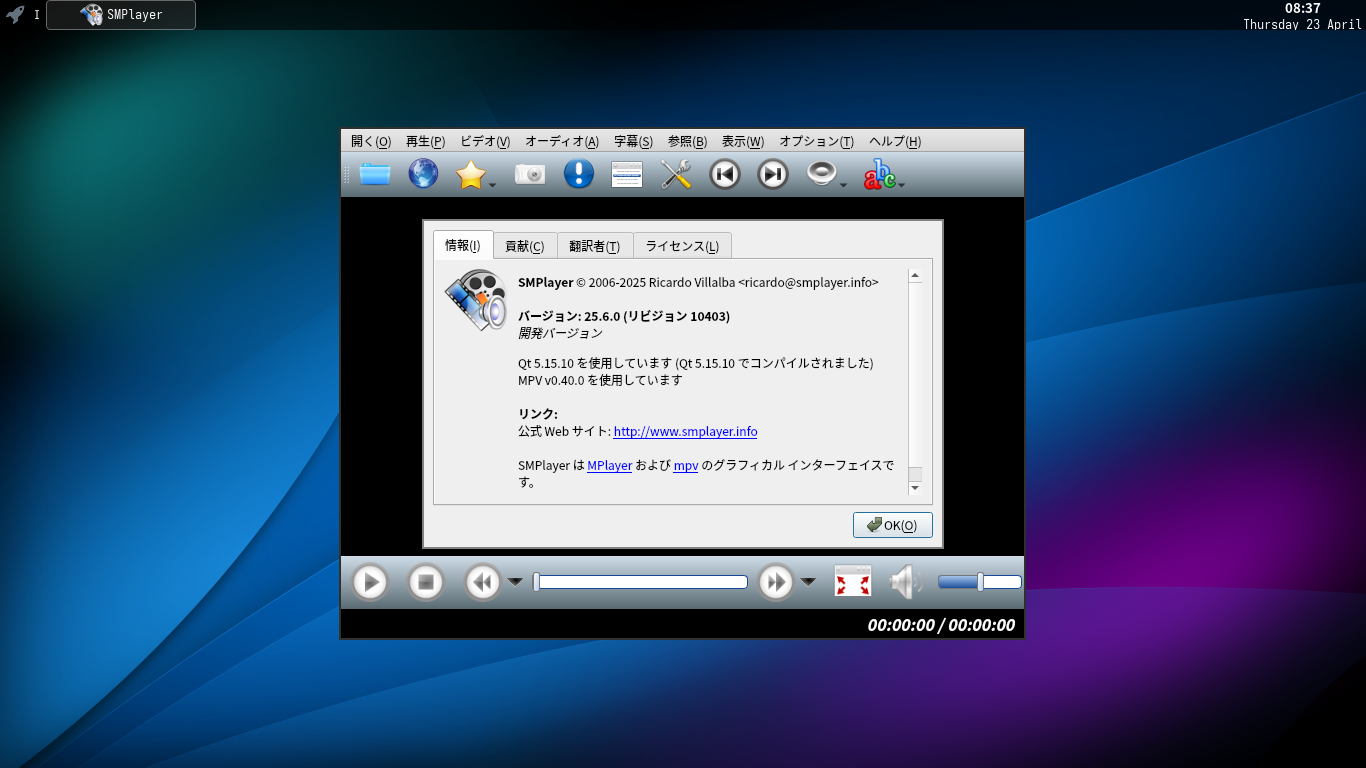
Task: Expand the favorites dropdown arrow beside the star
Action: (x=492, y=185)
